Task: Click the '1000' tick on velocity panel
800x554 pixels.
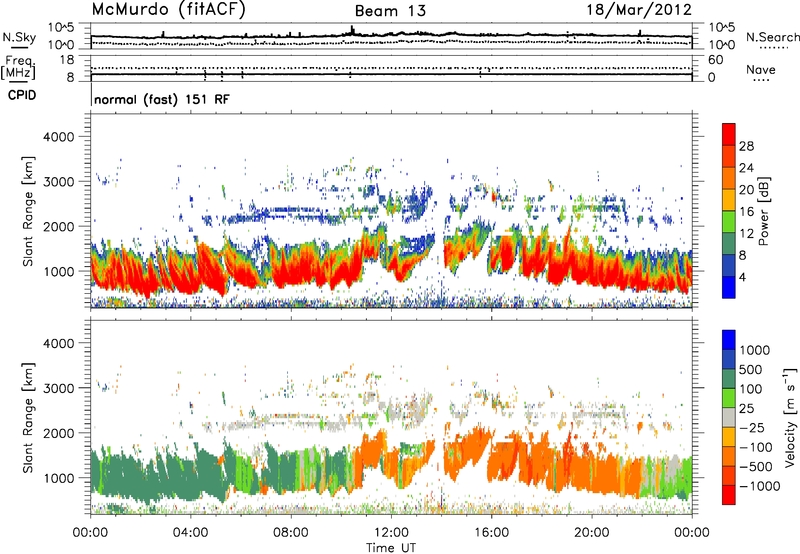Action: coord(58,477)
